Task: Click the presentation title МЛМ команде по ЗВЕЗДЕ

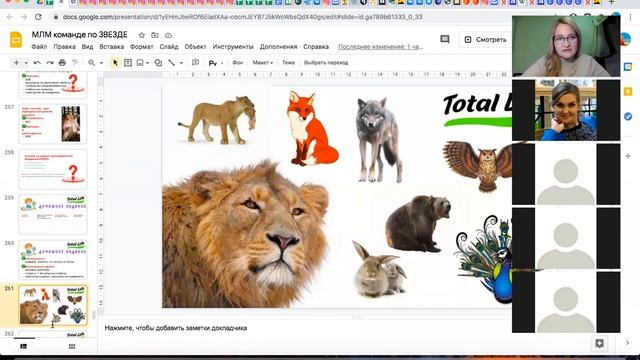Action: pyautogui.click(x=80, y=35)
